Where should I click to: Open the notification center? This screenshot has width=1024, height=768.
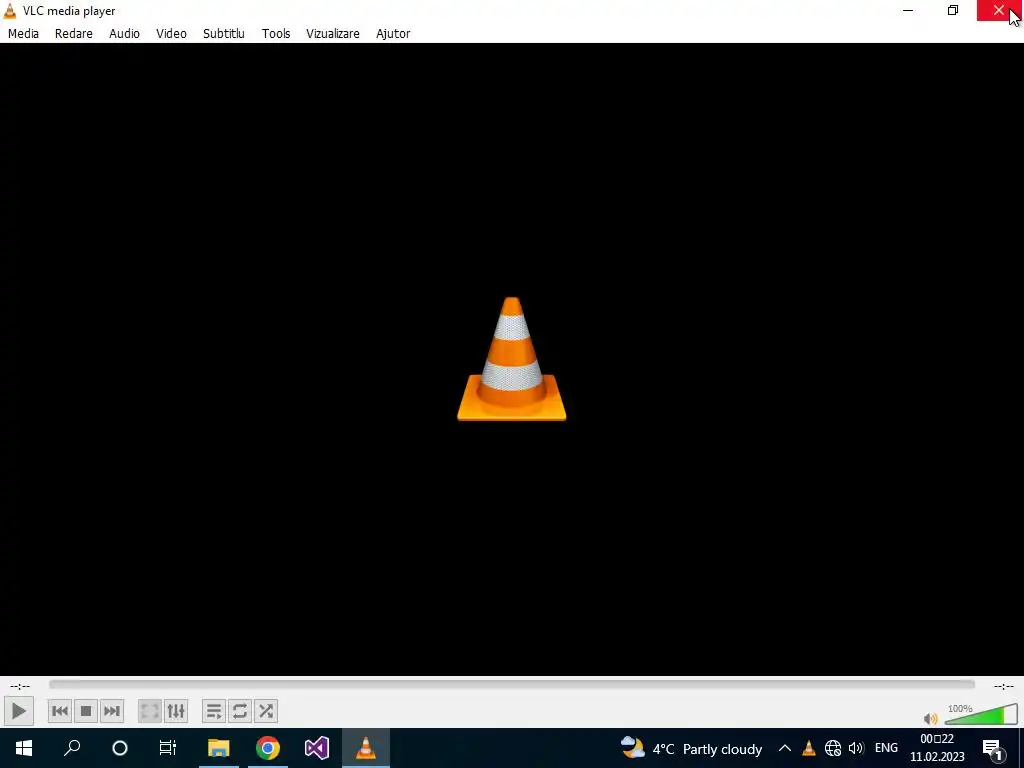coord(993,748)
